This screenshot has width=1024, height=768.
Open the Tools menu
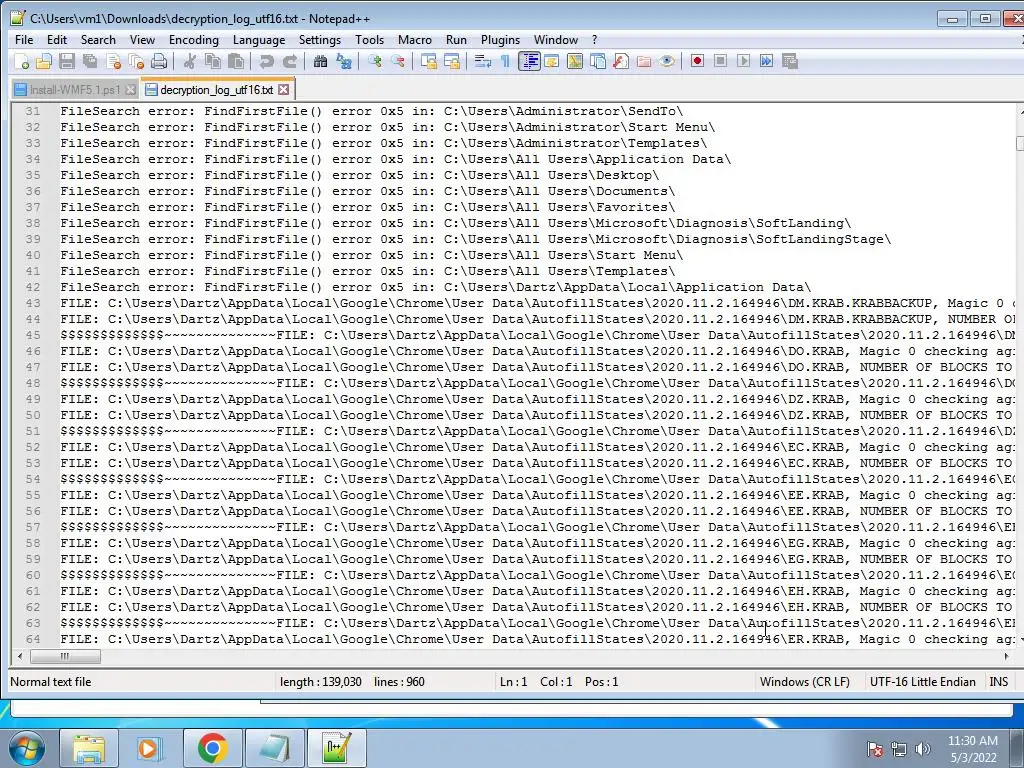[x=369, y=40]
